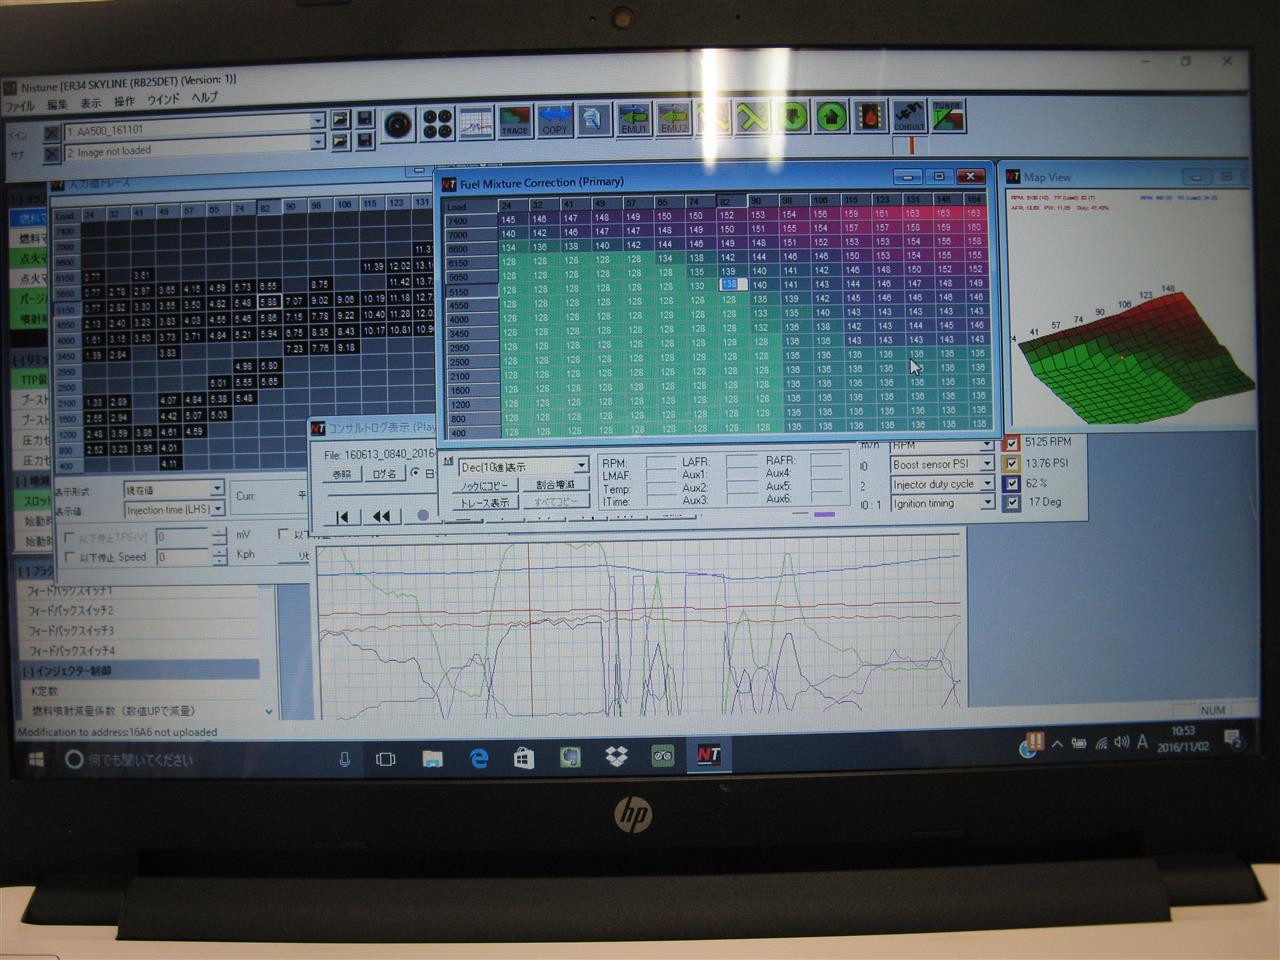This screenshot has height=960, width=1280.
Task: Toggle the 13.76 PSI channel checkbox
Action: [1011, 463]
